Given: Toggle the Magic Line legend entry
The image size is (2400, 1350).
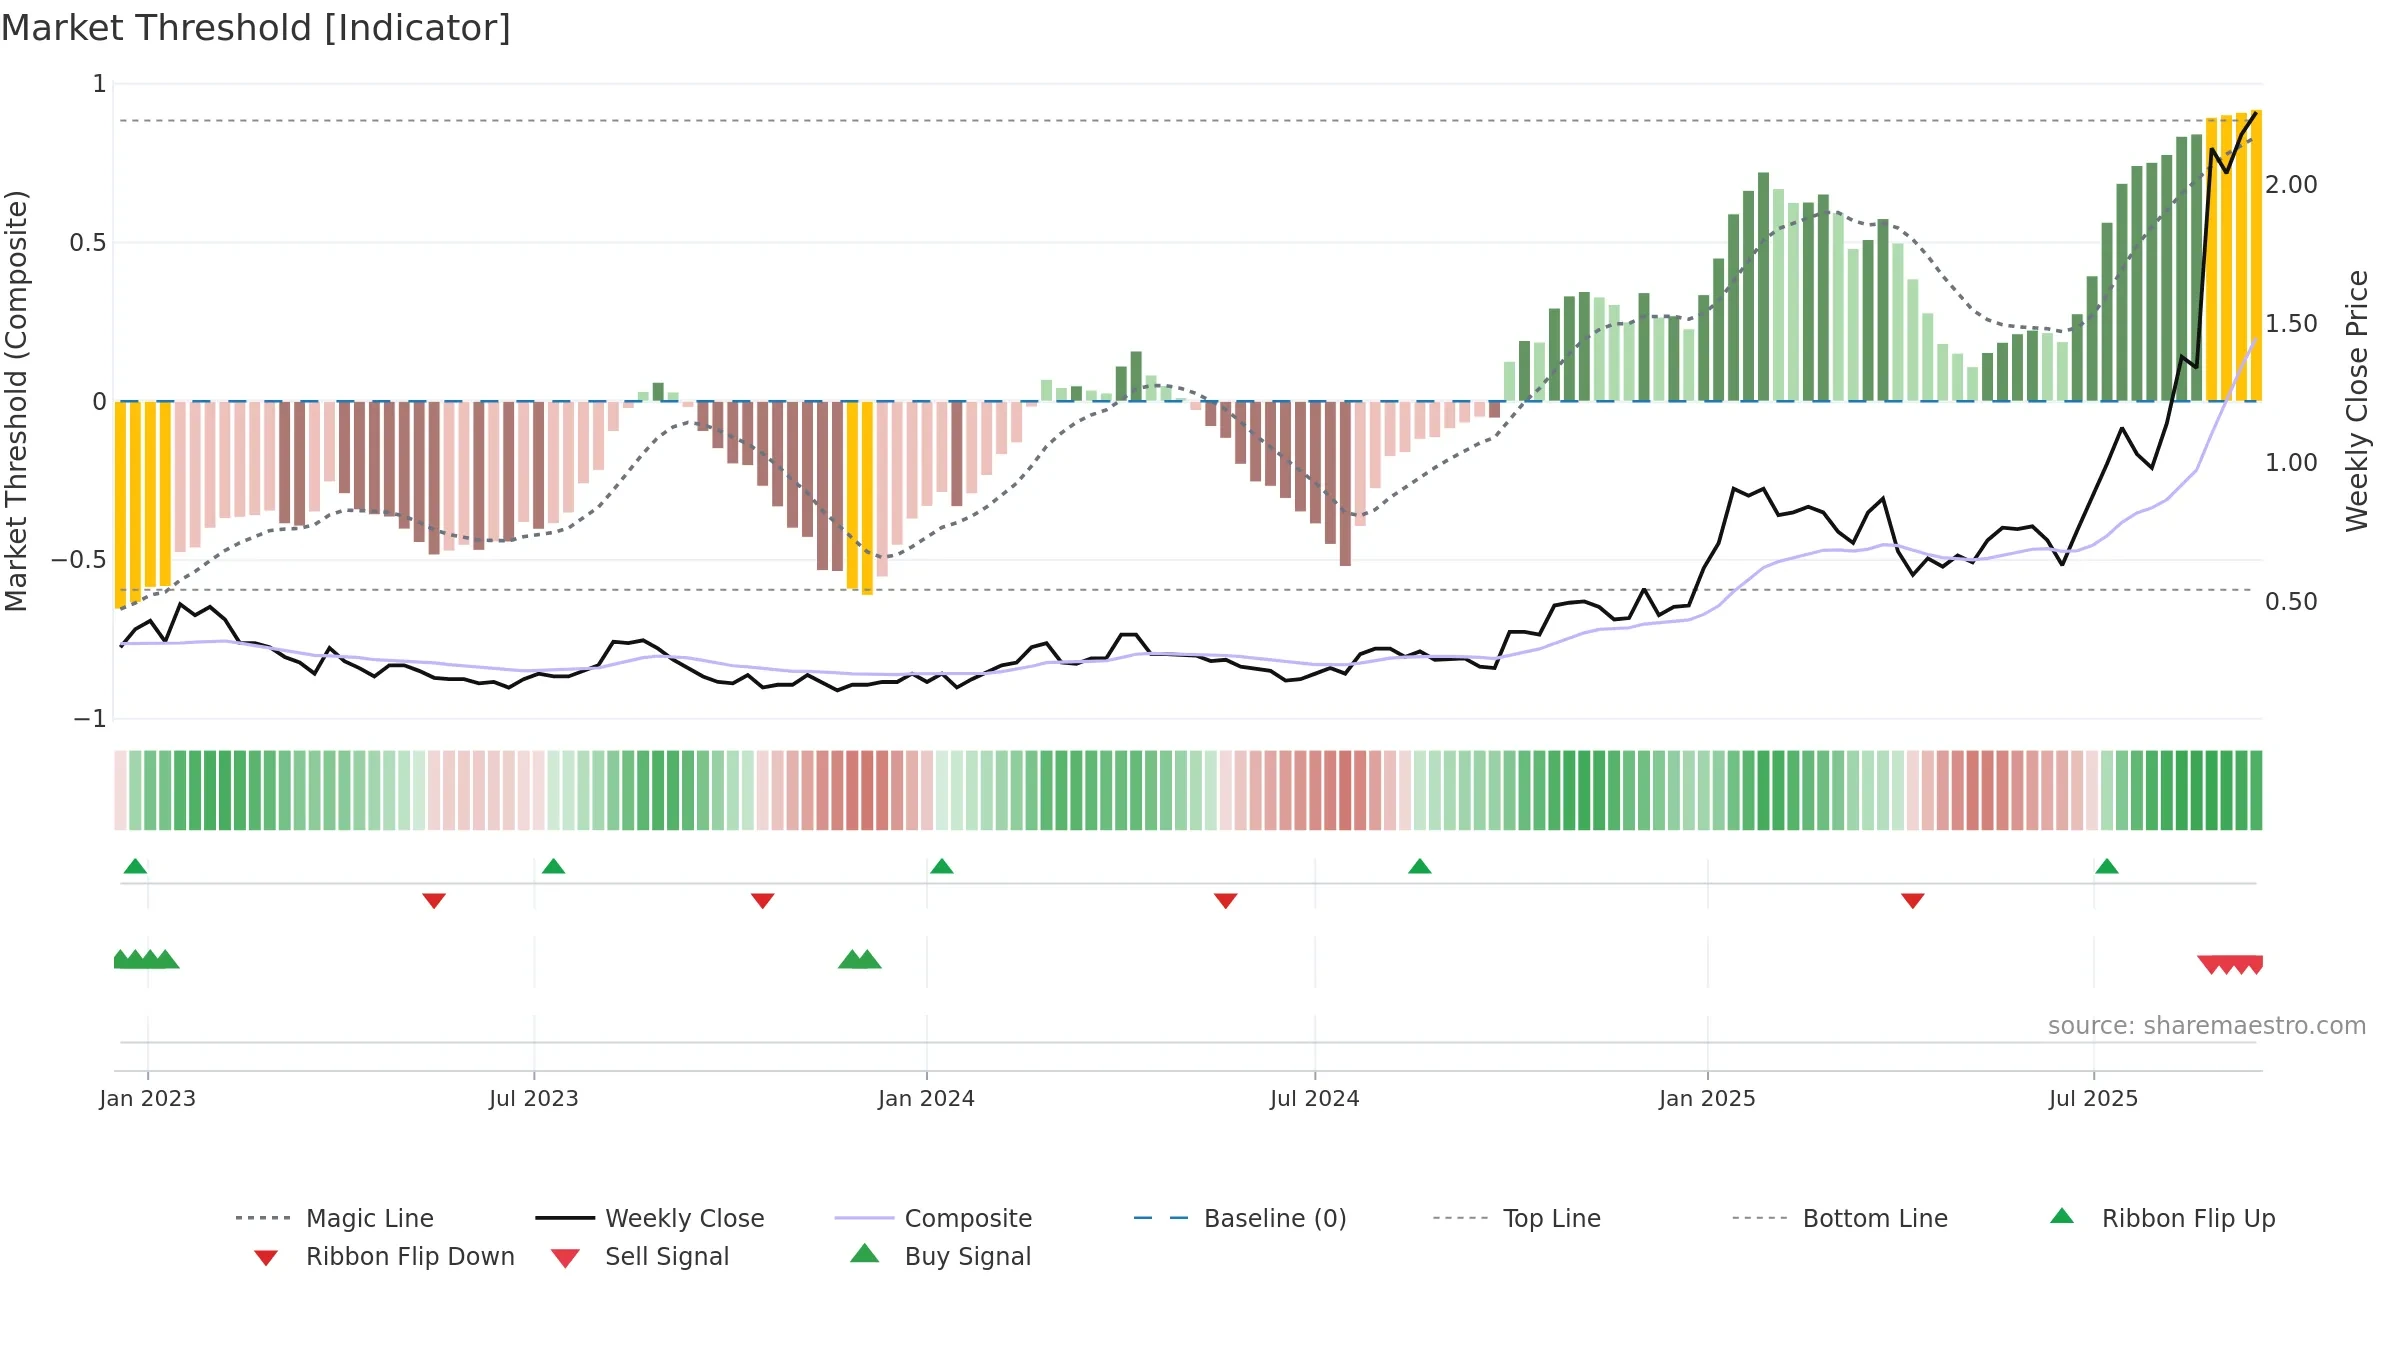Looking at the screenshot, I should [335, 1218].
